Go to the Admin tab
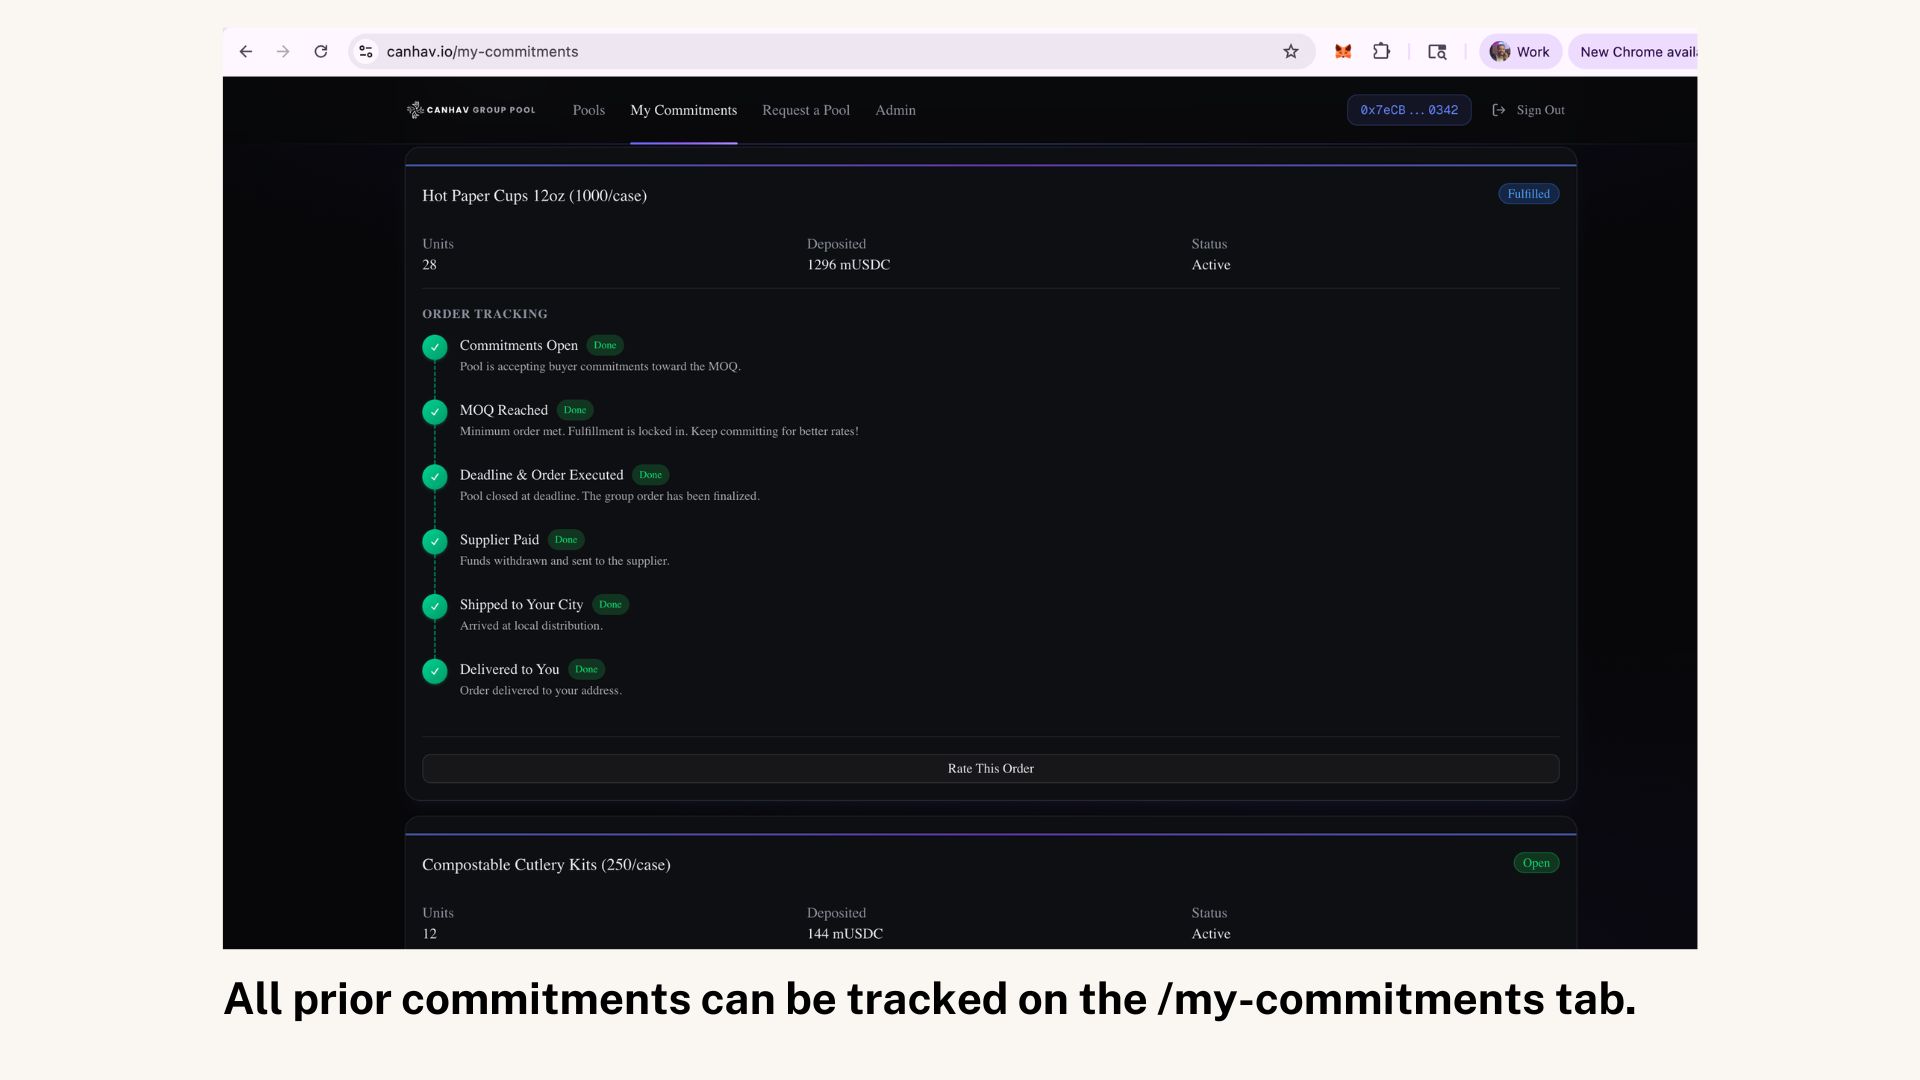The width and height of the screenshot is (1920, 1080). point(895,110)
